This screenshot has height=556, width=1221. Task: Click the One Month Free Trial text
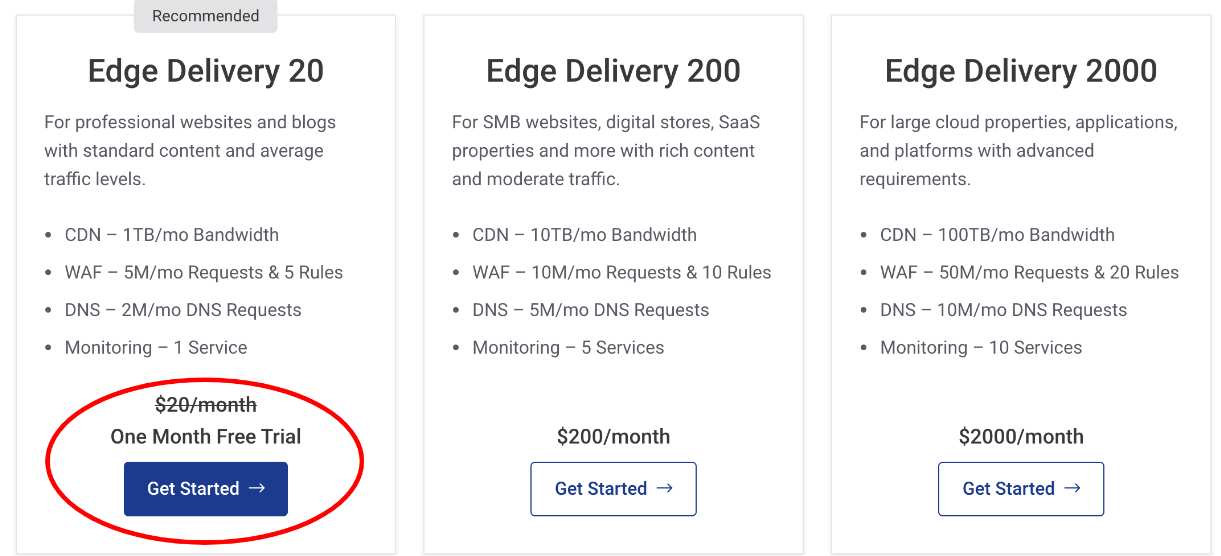point(206,436)
